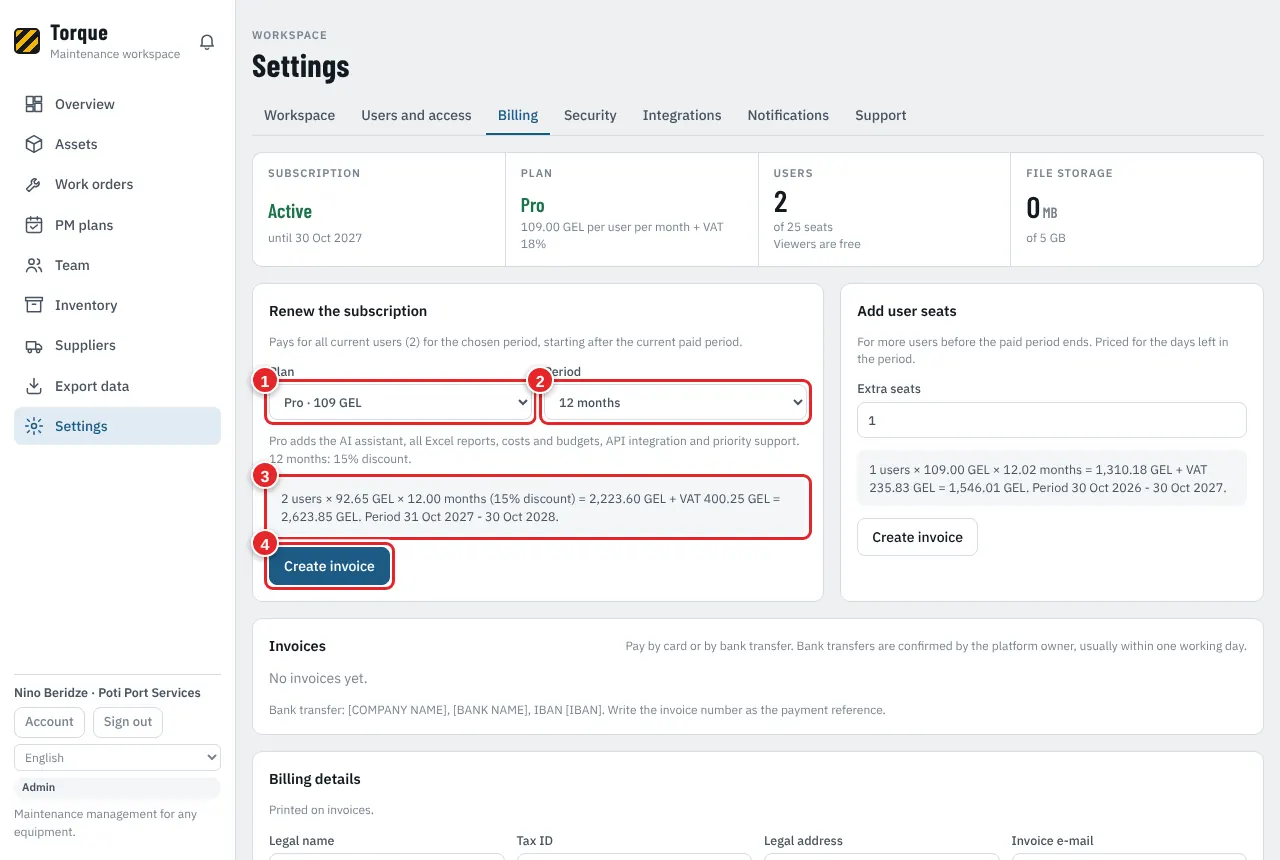
Task: Click the 'No invoices yet.' text
Action: (x=318, y=678)
